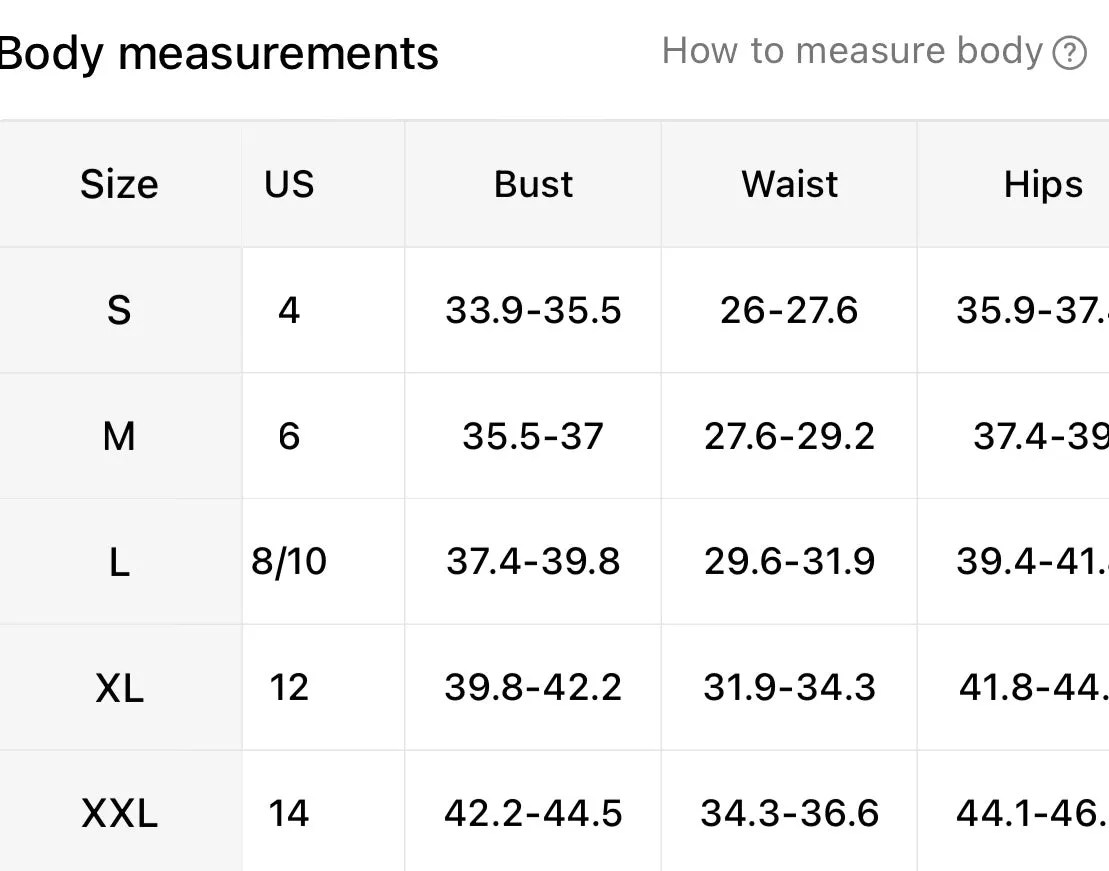Click the bust value 39.8-42.2
The width and height of the screenshot is (1109, 871).
click(533, 687)
